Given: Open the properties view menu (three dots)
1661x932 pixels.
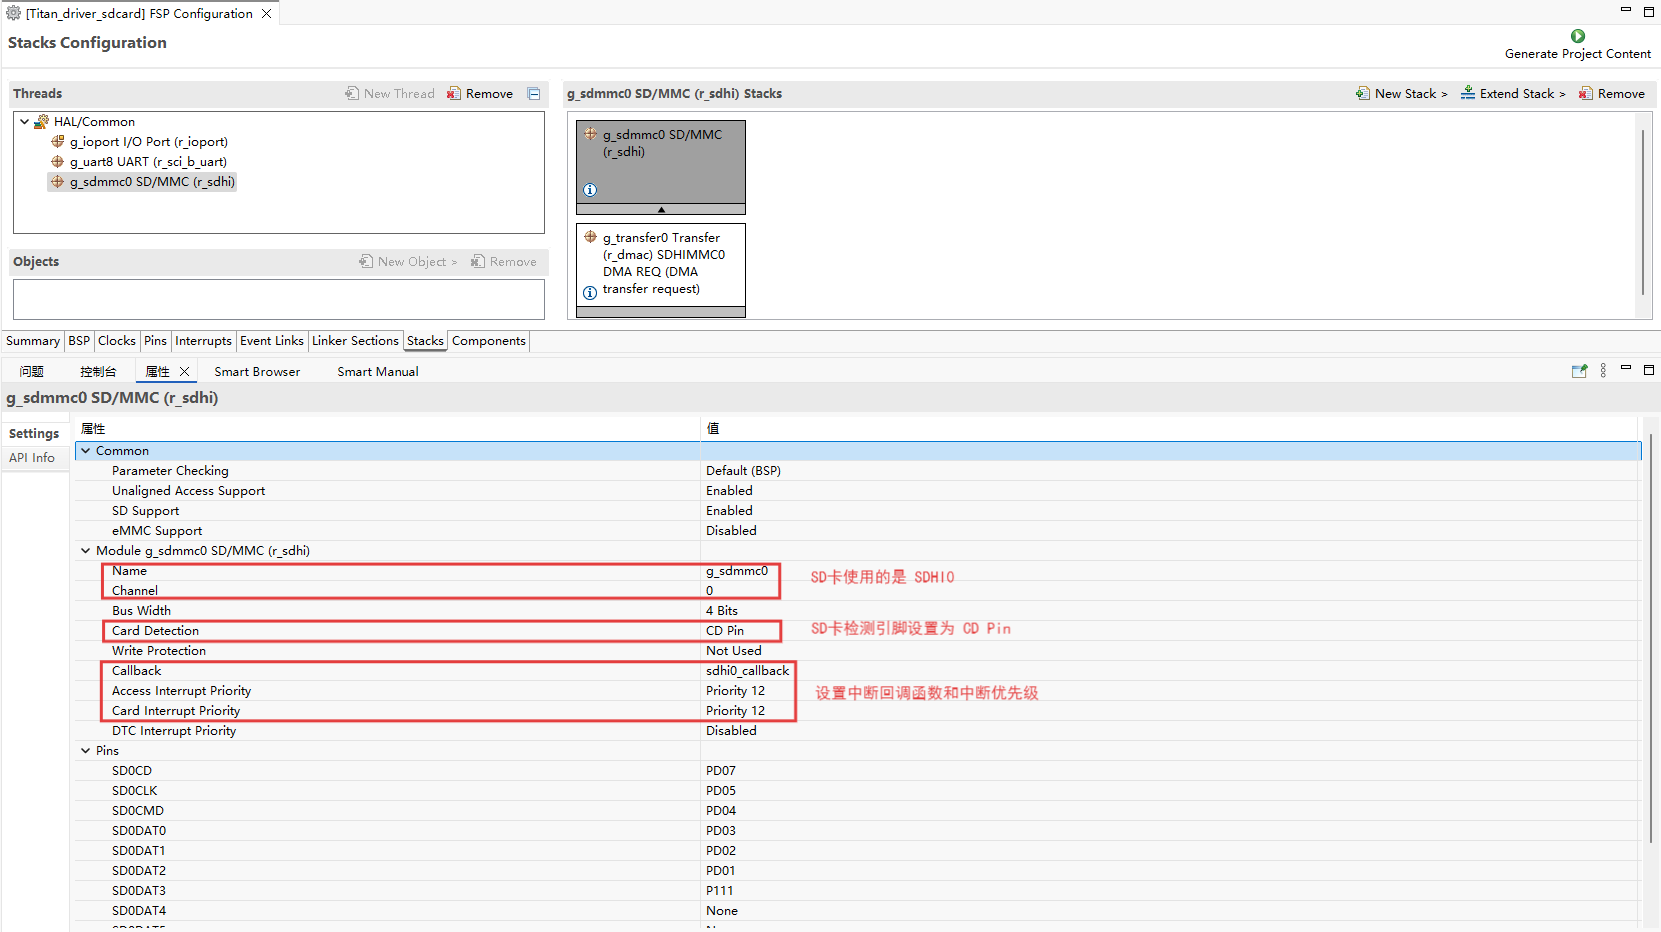Looking at the screenshot, I should point(1603,371).
